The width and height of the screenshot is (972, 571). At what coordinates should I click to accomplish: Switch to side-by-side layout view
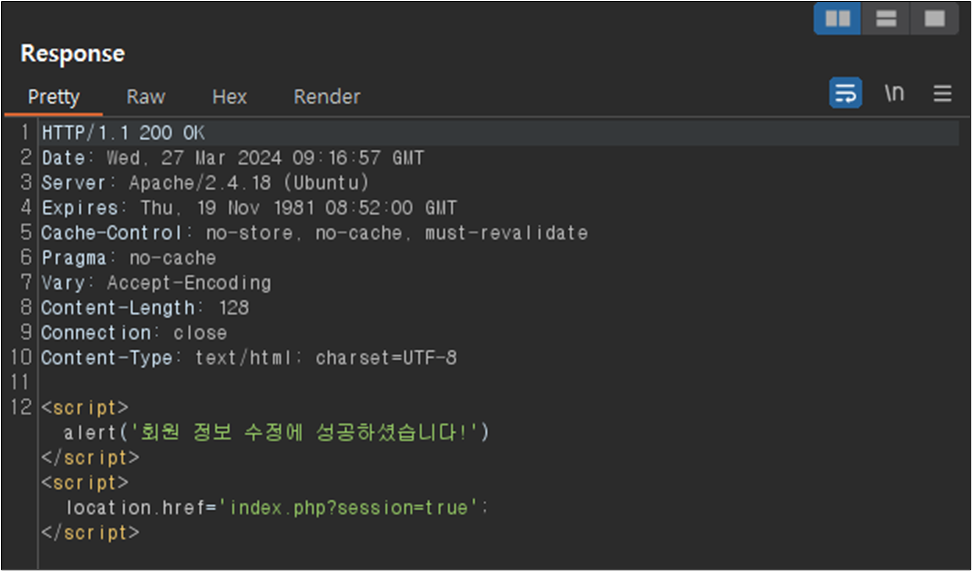tap(837, 19)
